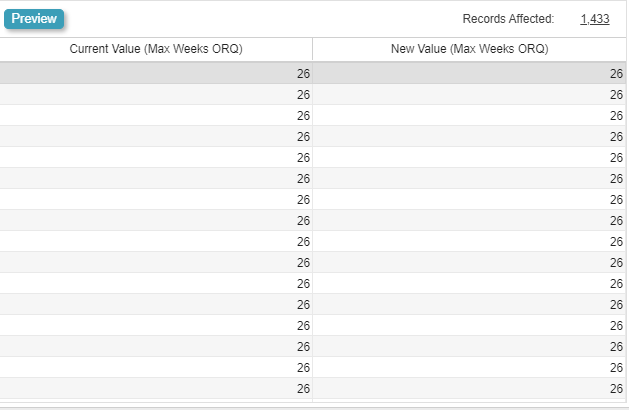629x410 pixels.
Task: Click twelfth row's New Value cell
Action: (x=469, y=304)
